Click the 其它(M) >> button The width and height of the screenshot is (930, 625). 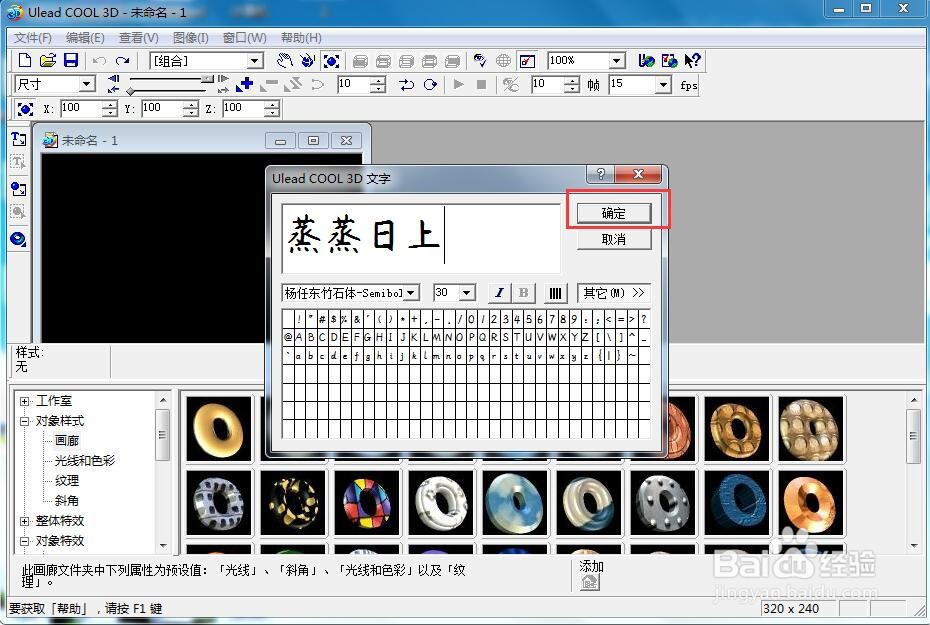coord(614,293)
